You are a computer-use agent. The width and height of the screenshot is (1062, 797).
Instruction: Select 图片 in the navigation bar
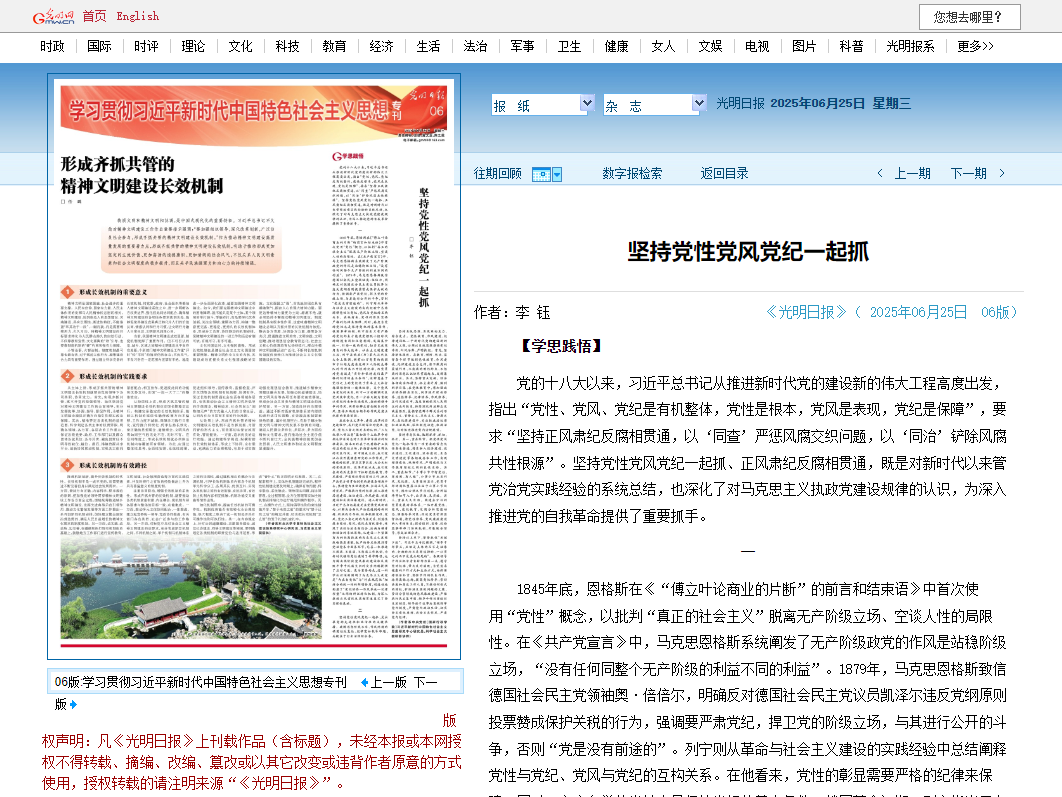(804, 46)
